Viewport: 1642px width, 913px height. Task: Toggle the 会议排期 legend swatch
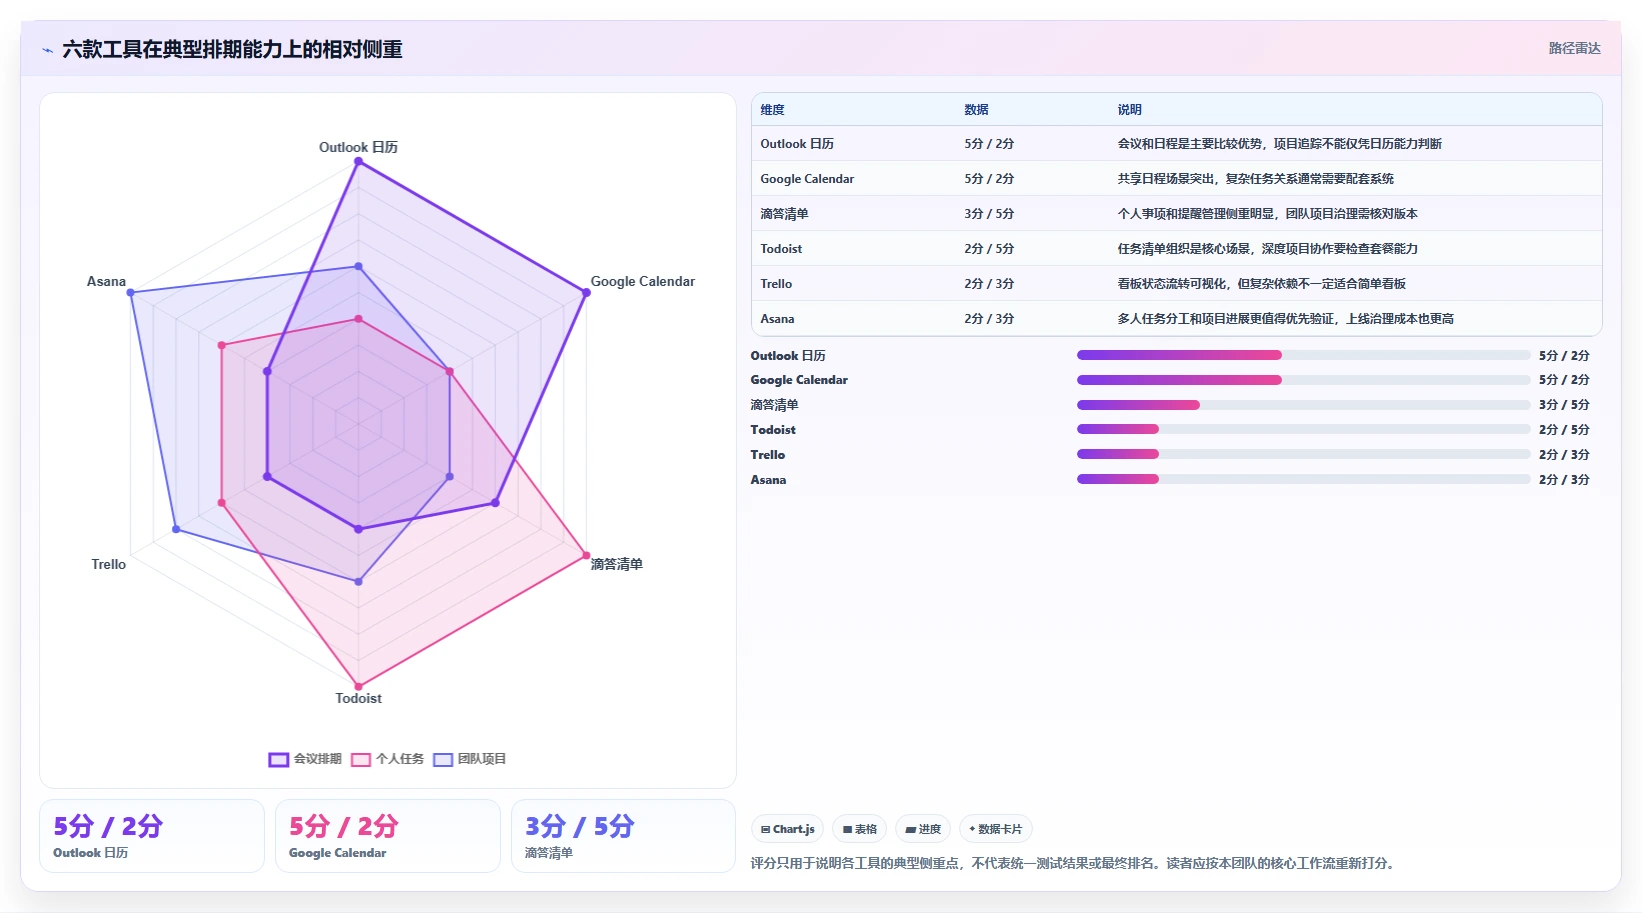[x=279, y=759]
